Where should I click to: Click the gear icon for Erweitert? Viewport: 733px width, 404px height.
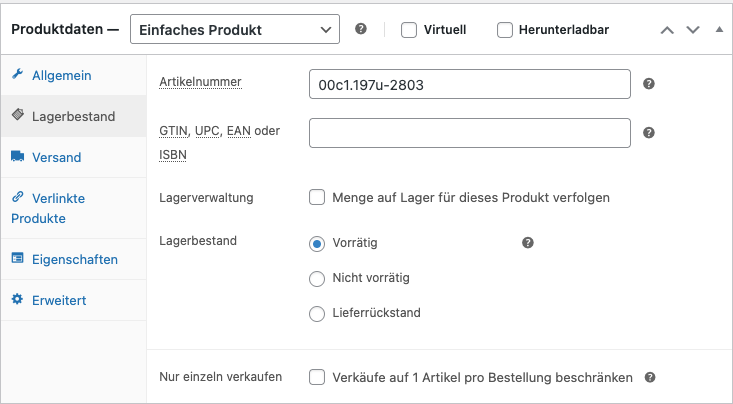click(x=17, y=300)
